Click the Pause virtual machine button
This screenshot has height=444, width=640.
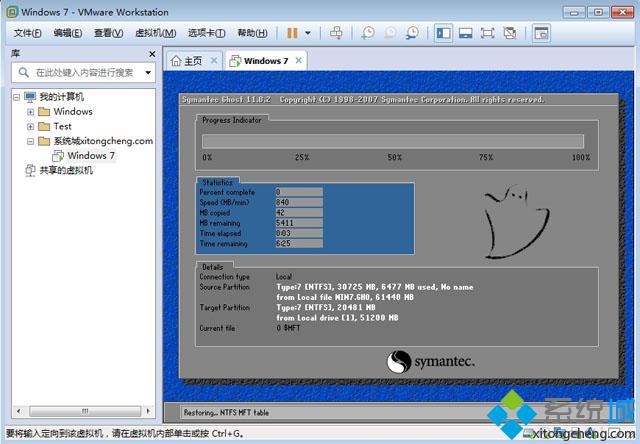point(292,33)
